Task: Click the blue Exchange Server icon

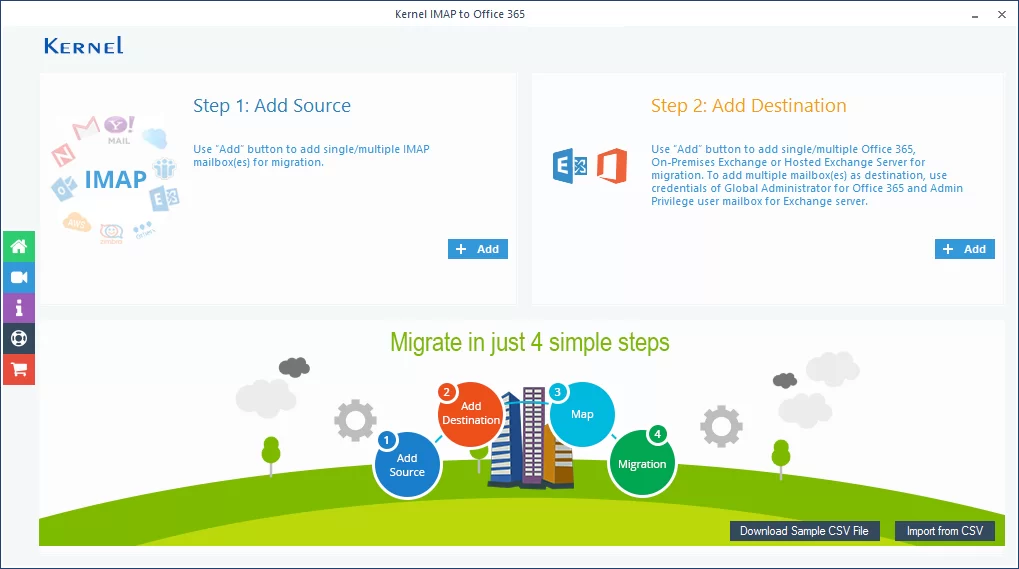Action: coord(570,166)
